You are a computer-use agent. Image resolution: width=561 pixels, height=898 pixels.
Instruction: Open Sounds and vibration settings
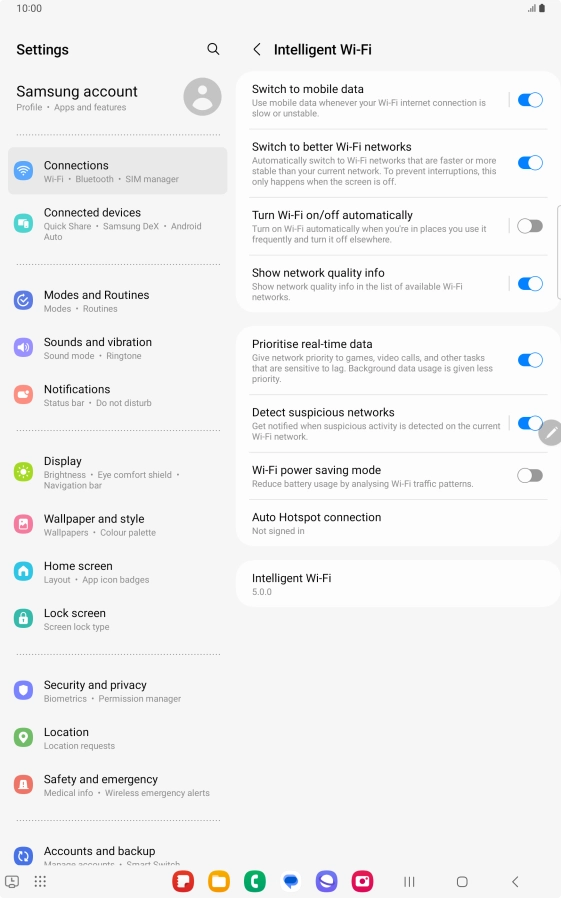(117, 348)
